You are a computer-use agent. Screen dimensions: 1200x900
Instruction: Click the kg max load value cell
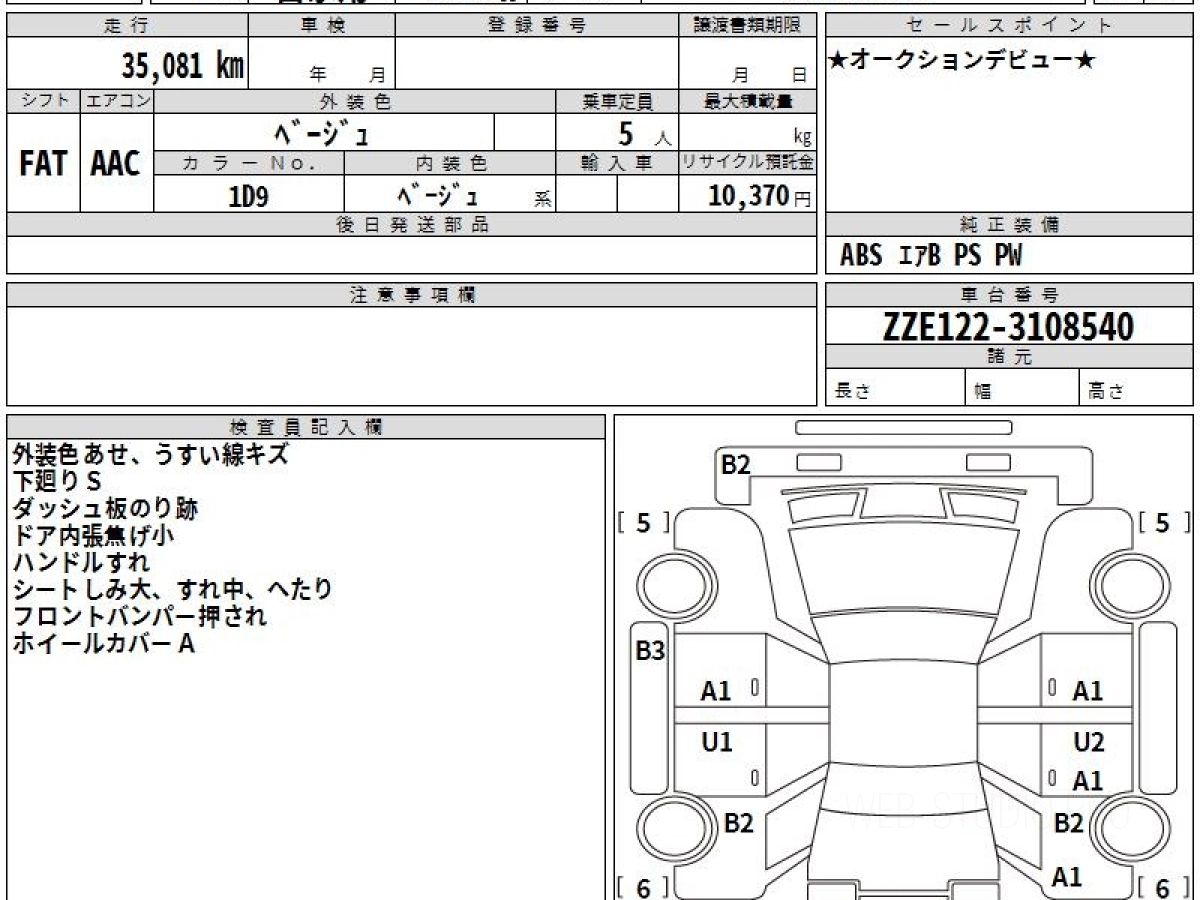[x=747, y=132]
